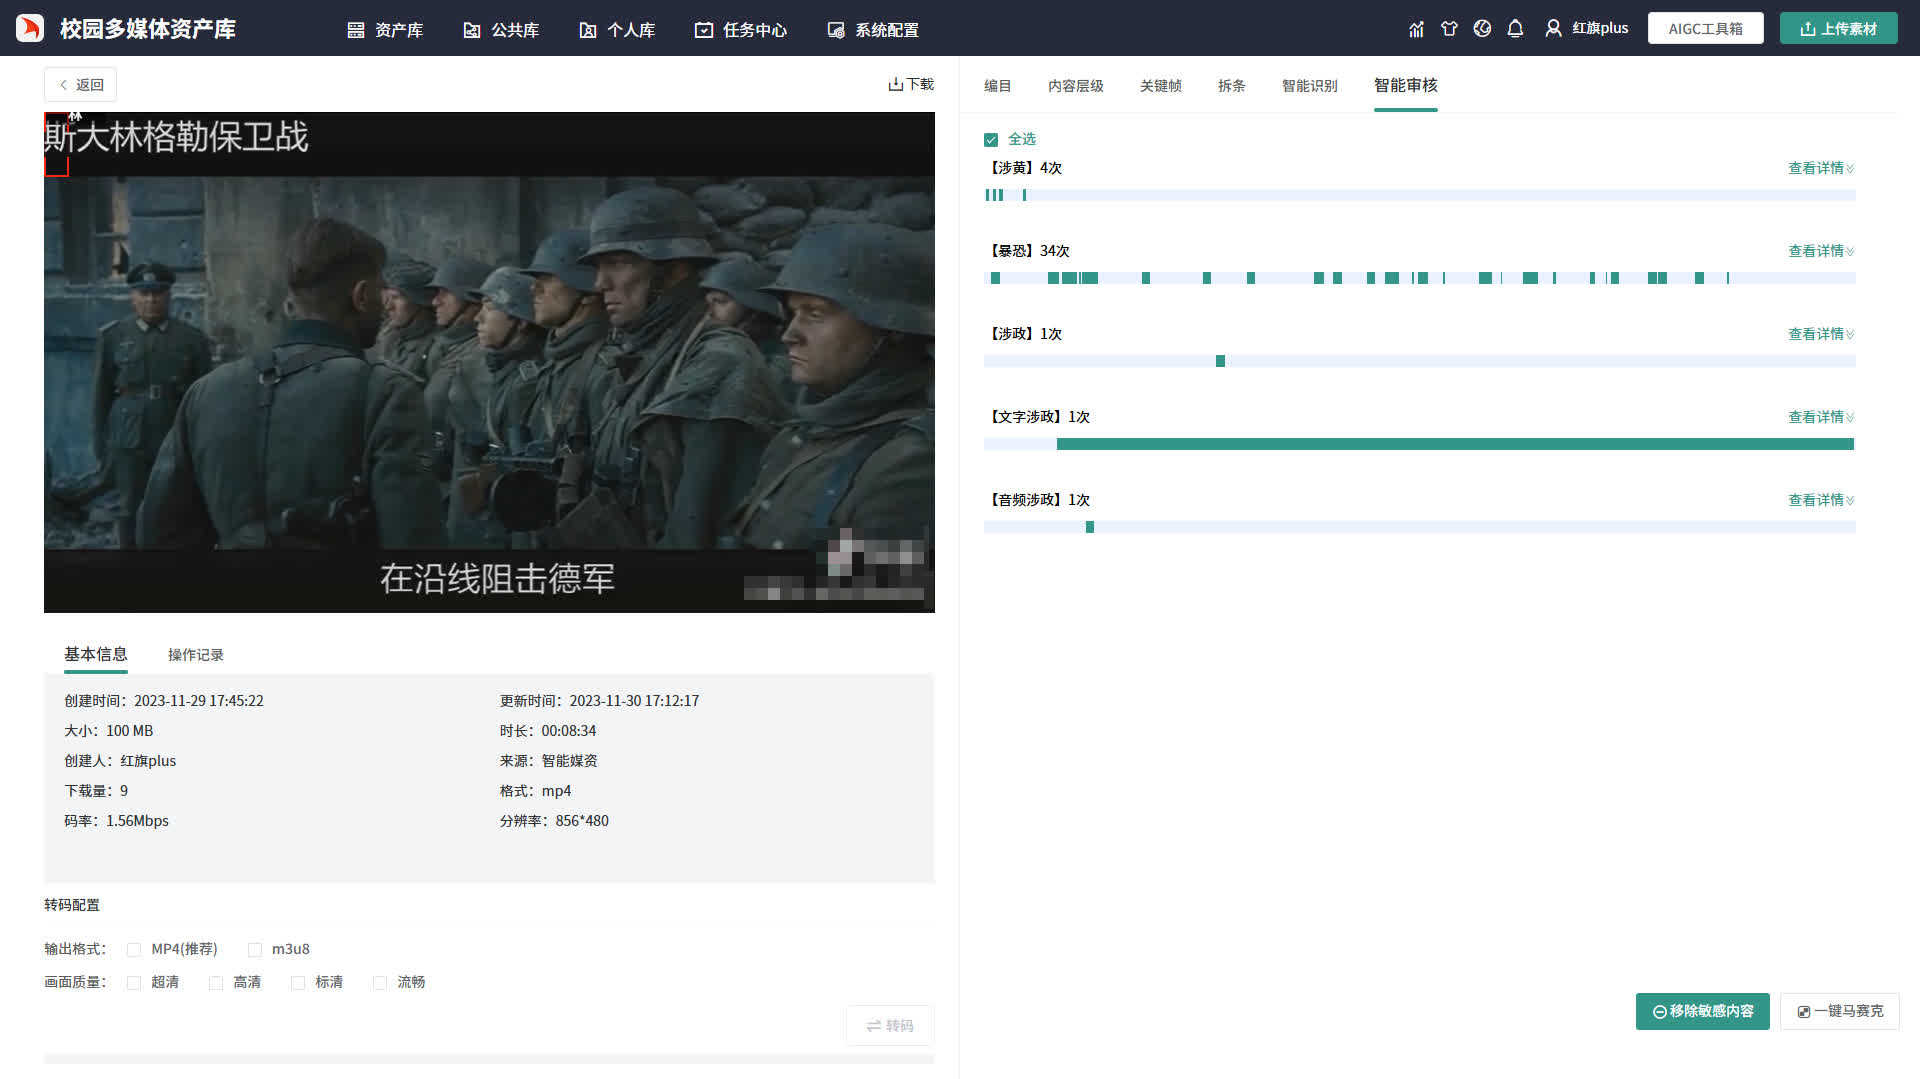Click the 音频涉政 timeline marker
The width and height of the screenshot is (1920, 1079).
point(1090,528)
